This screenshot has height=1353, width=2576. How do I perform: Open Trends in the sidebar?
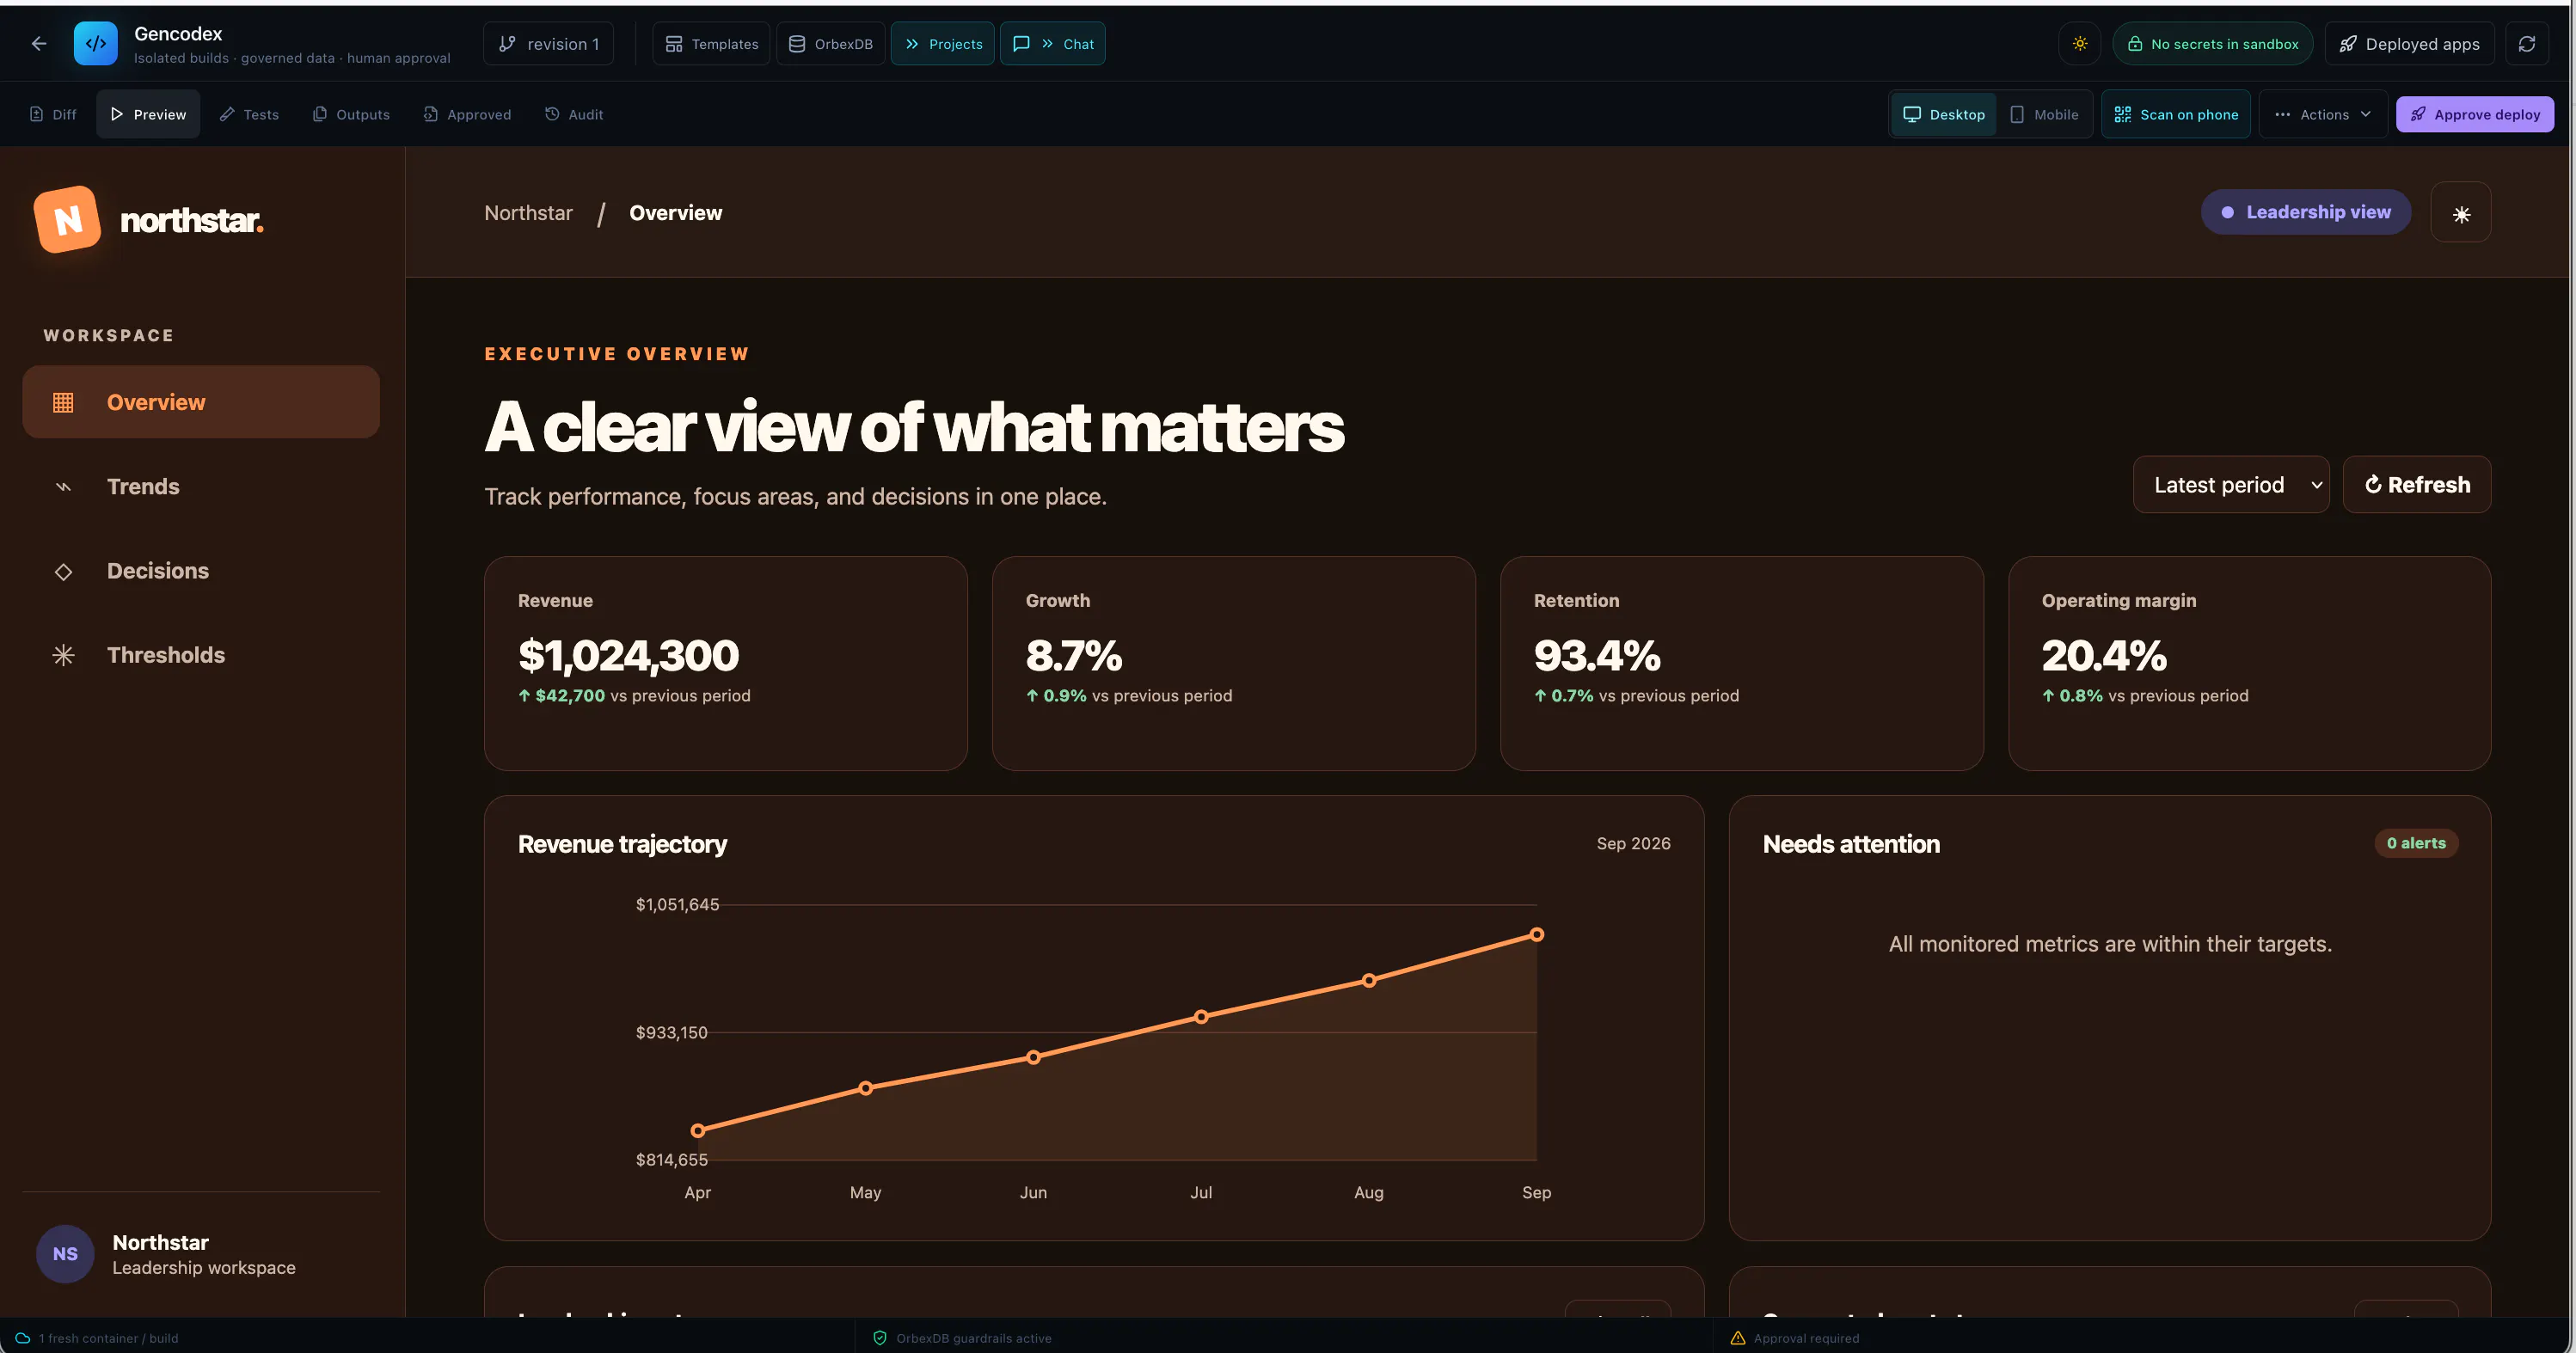point(201,487)
